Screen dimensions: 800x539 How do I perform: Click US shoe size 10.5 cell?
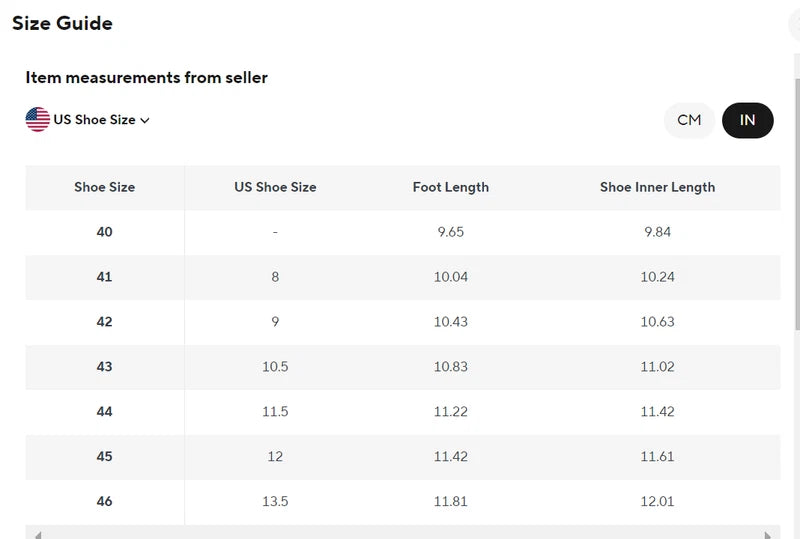[275, 367]
